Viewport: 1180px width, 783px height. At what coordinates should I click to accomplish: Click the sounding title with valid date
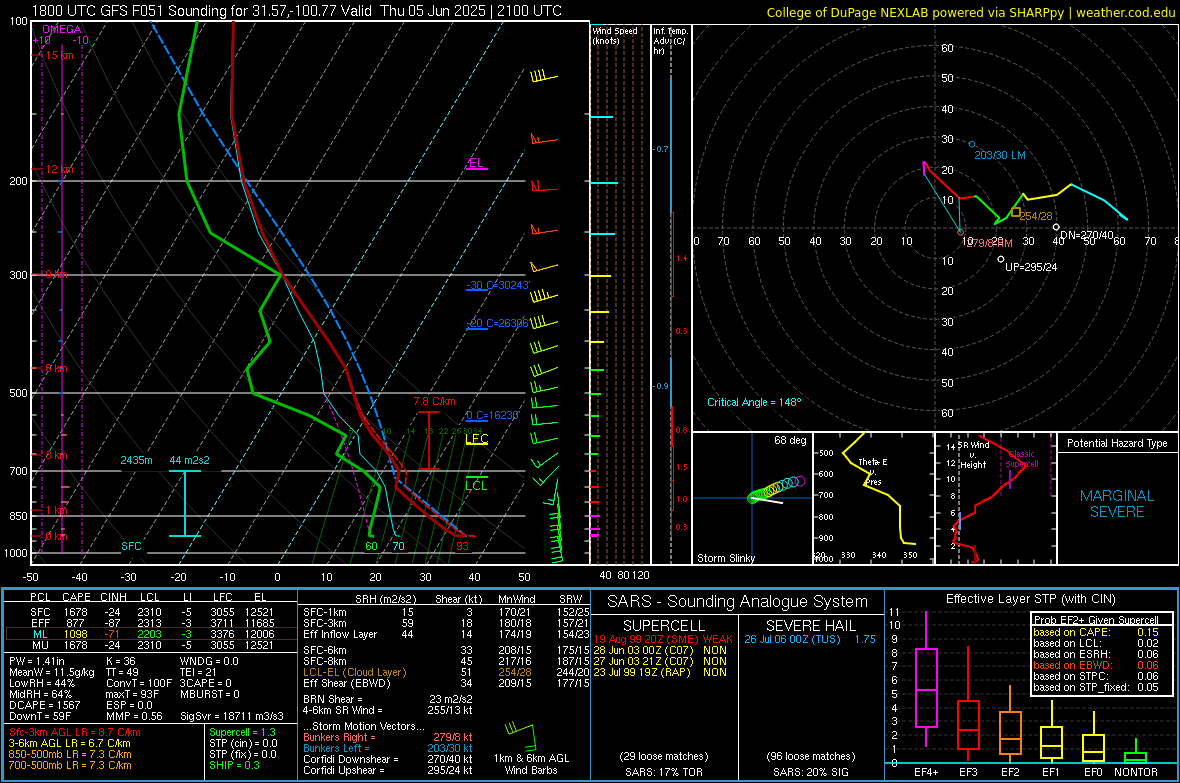coord(297,11)
